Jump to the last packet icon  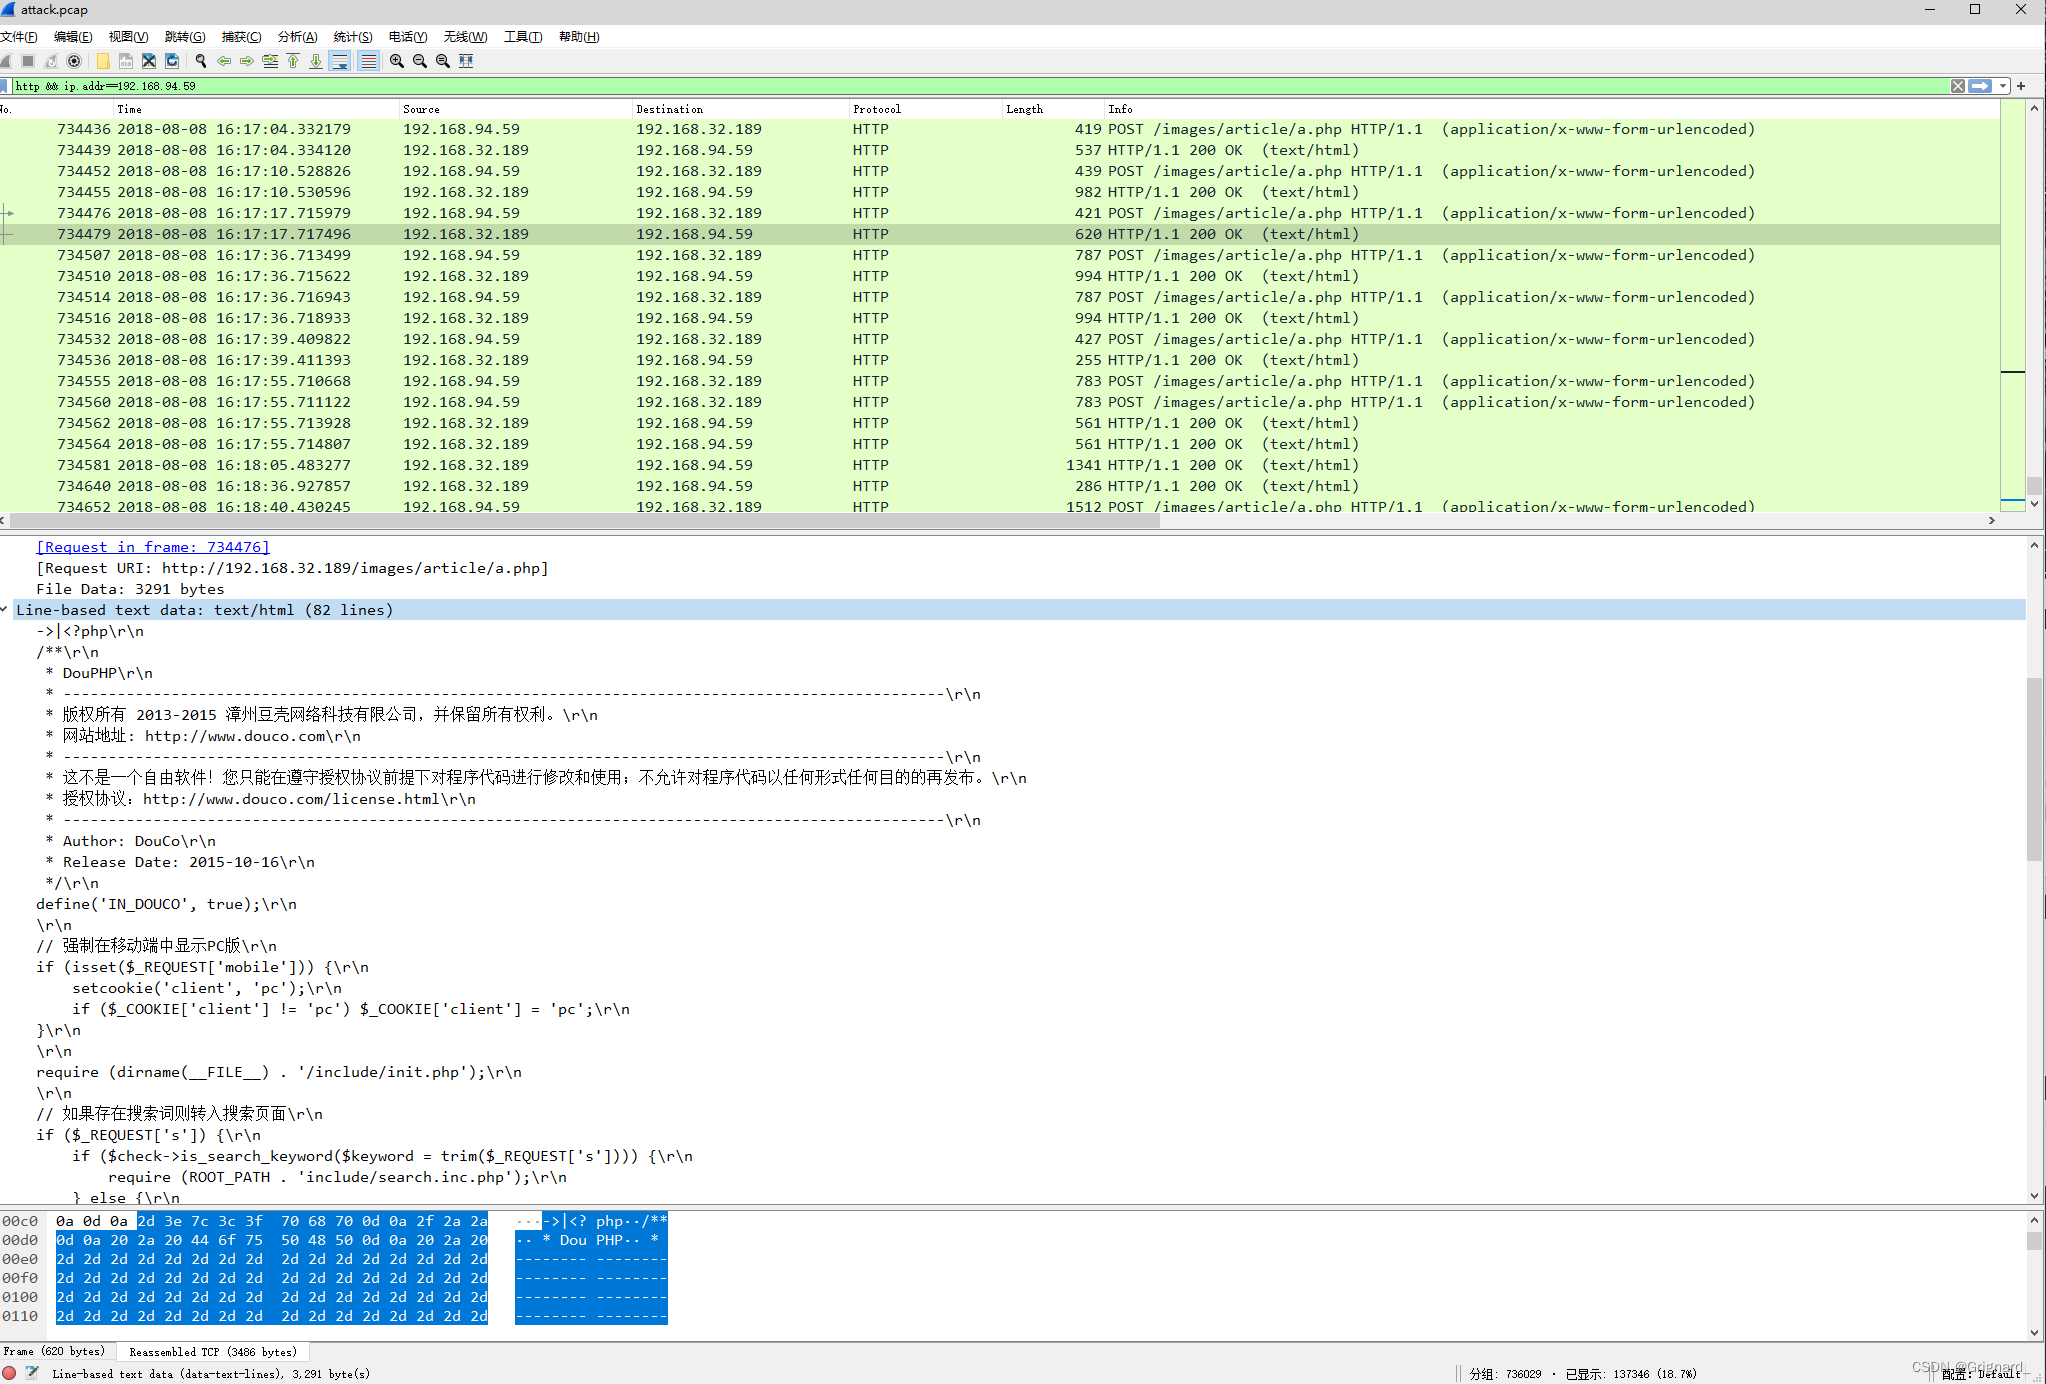pos(316,61)
